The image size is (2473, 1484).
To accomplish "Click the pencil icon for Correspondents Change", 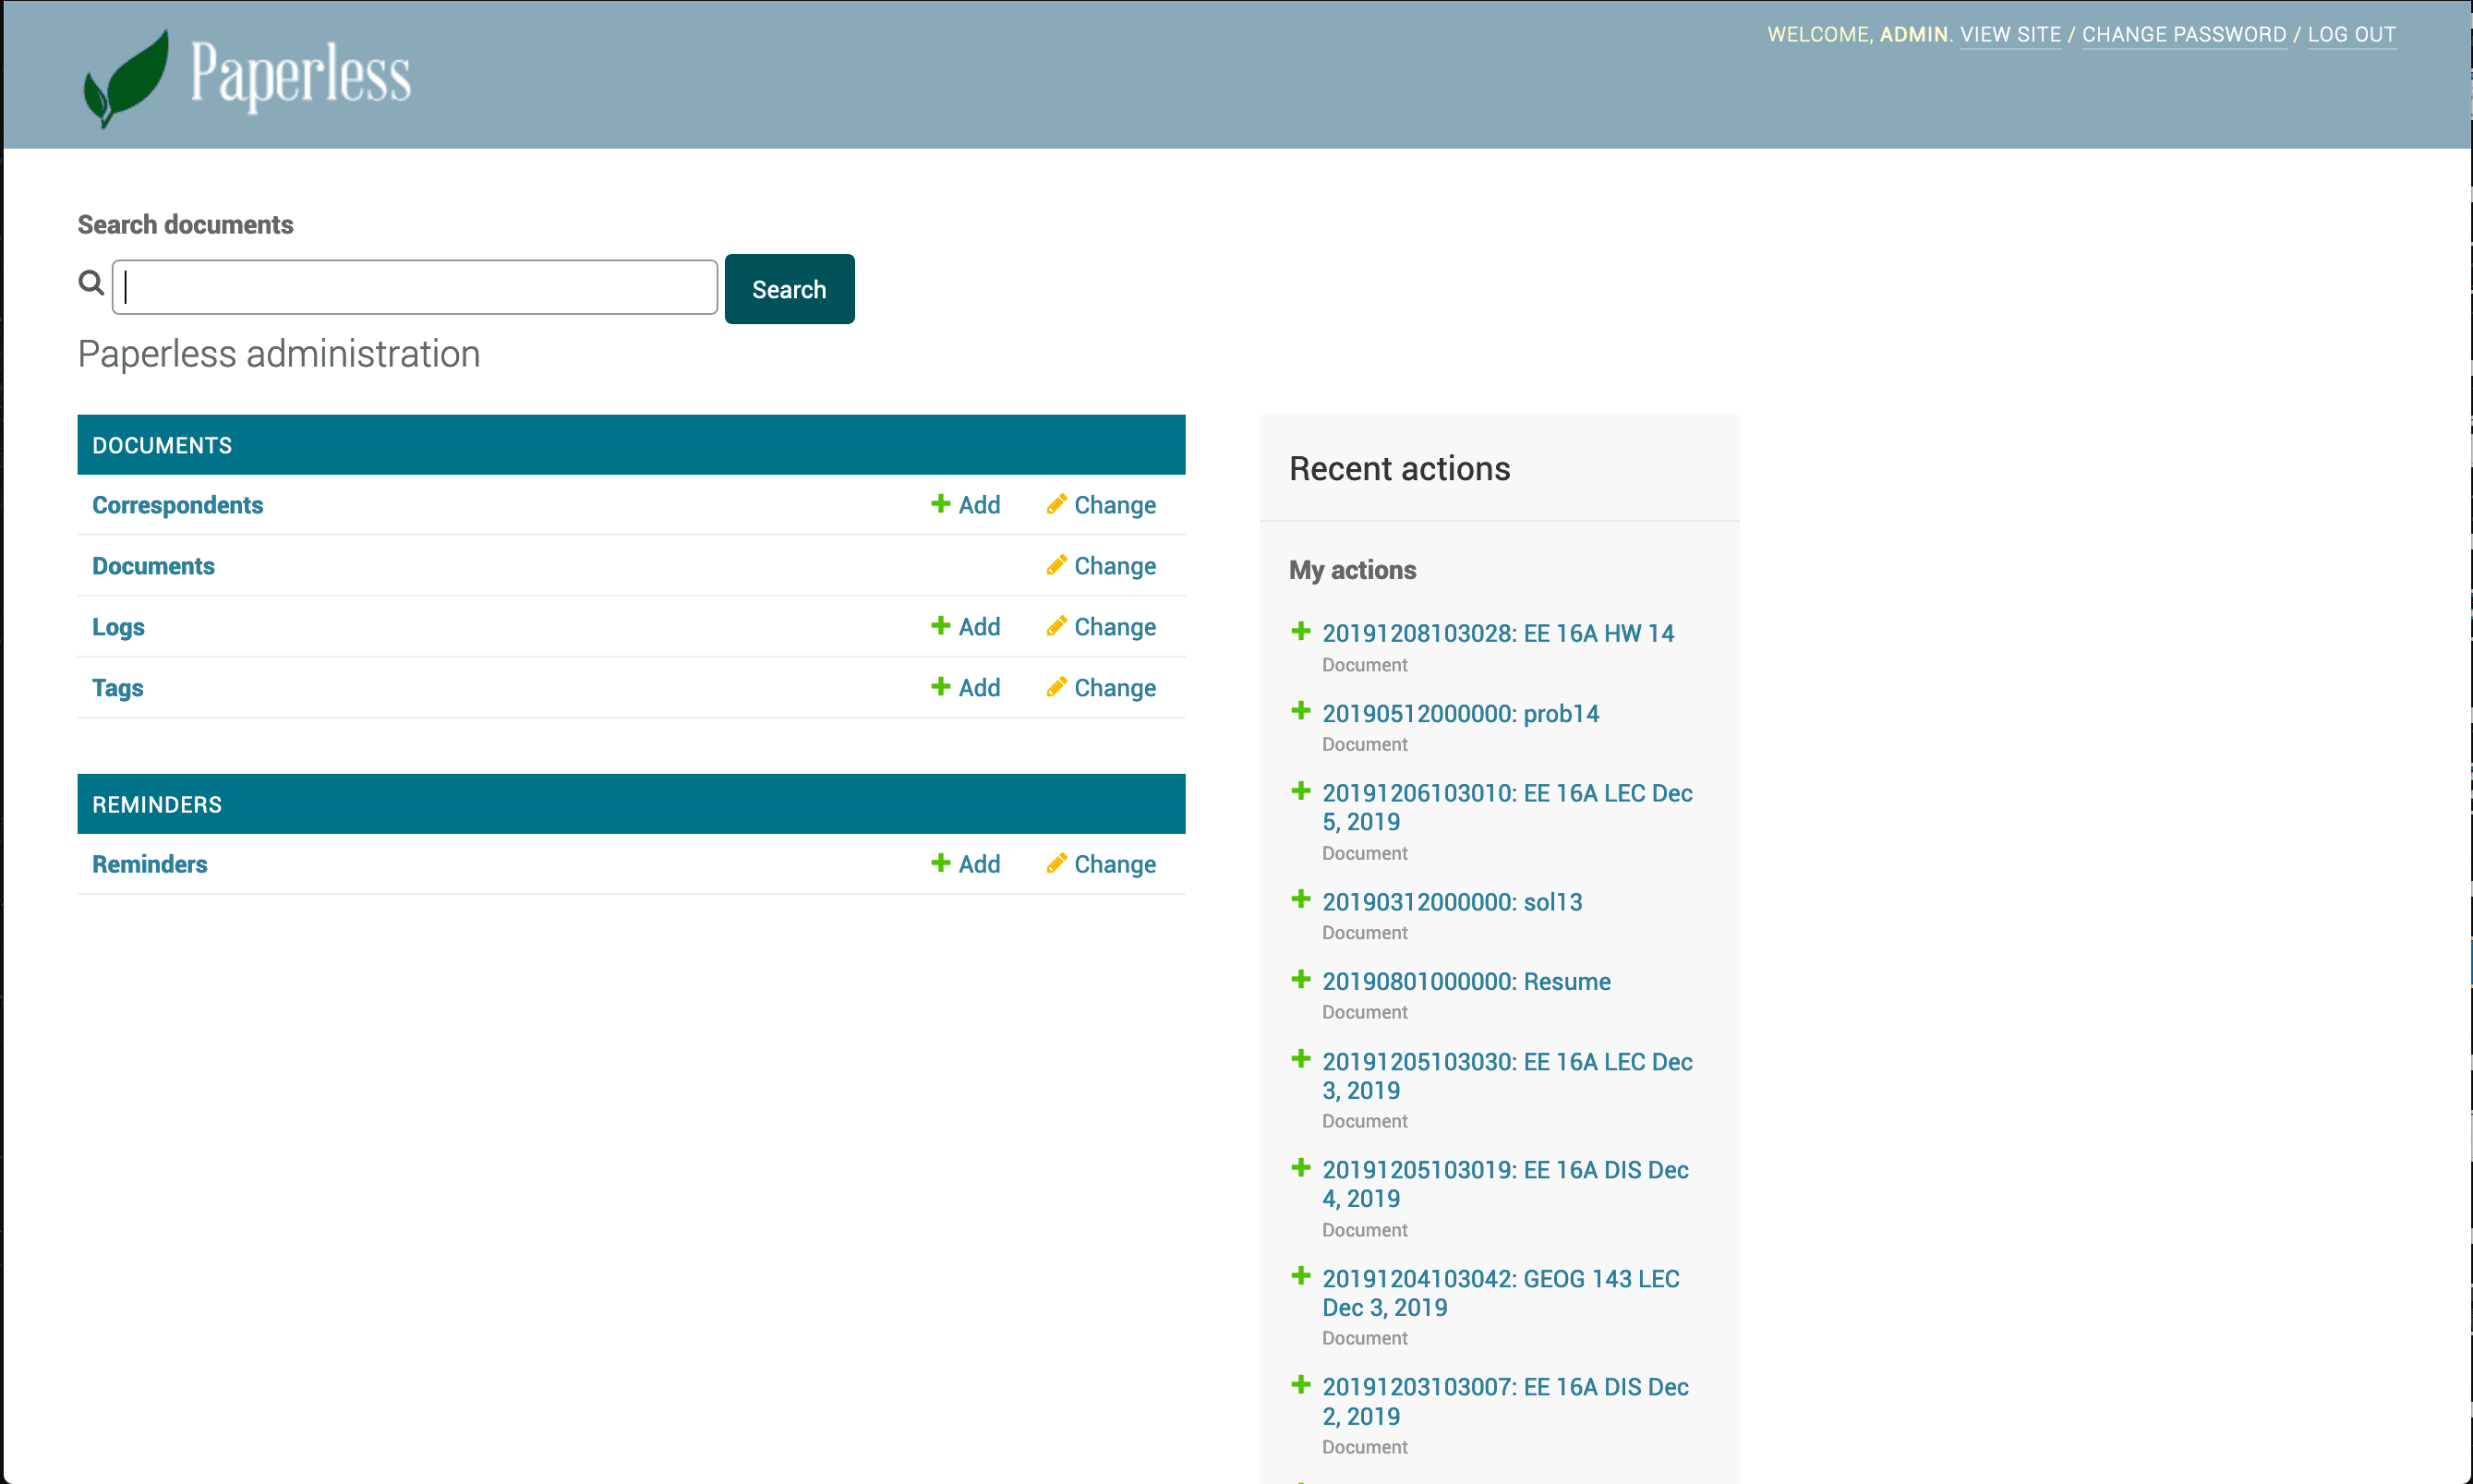I will 1056,503.
